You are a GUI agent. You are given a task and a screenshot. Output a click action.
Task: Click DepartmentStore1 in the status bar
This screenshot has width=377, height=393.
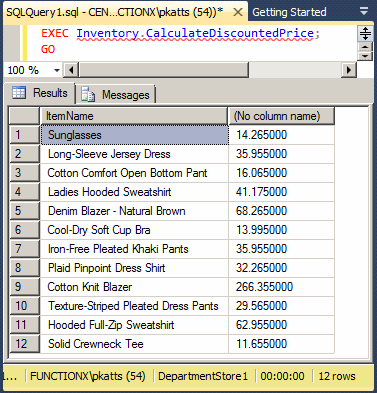click(203, 376)
